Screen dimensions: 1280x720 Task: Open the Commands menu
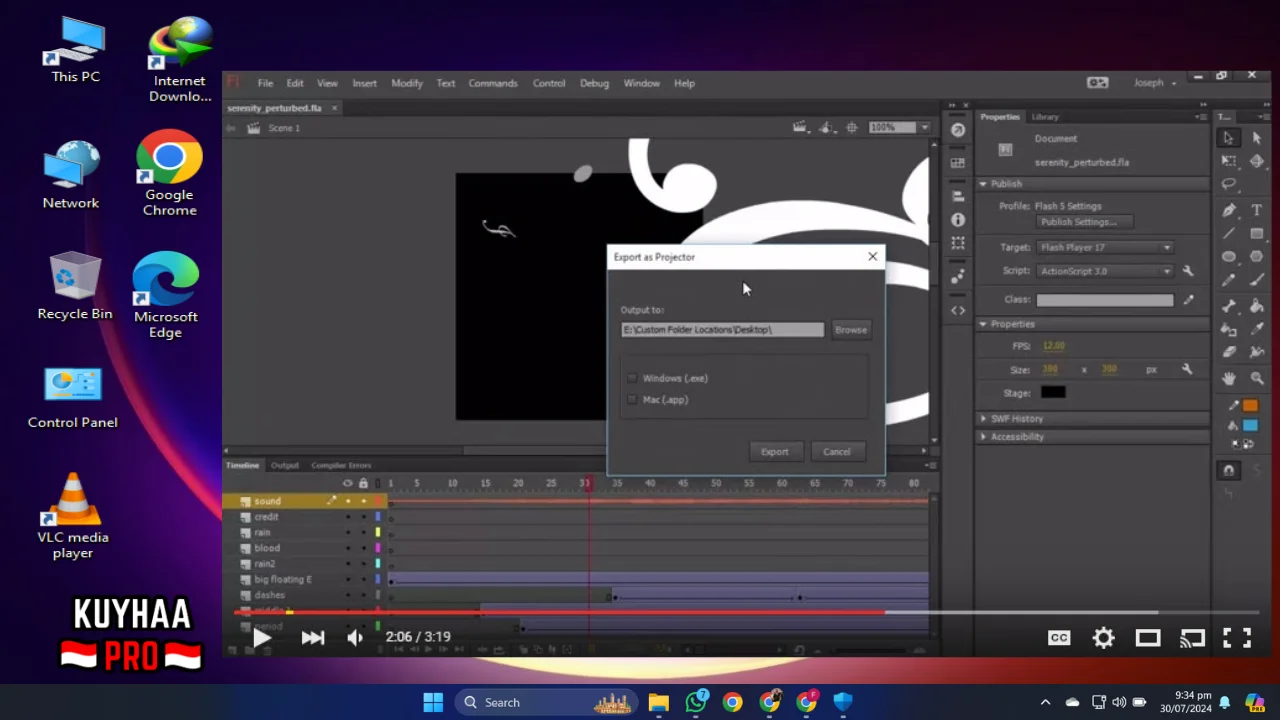click(493, 83)
